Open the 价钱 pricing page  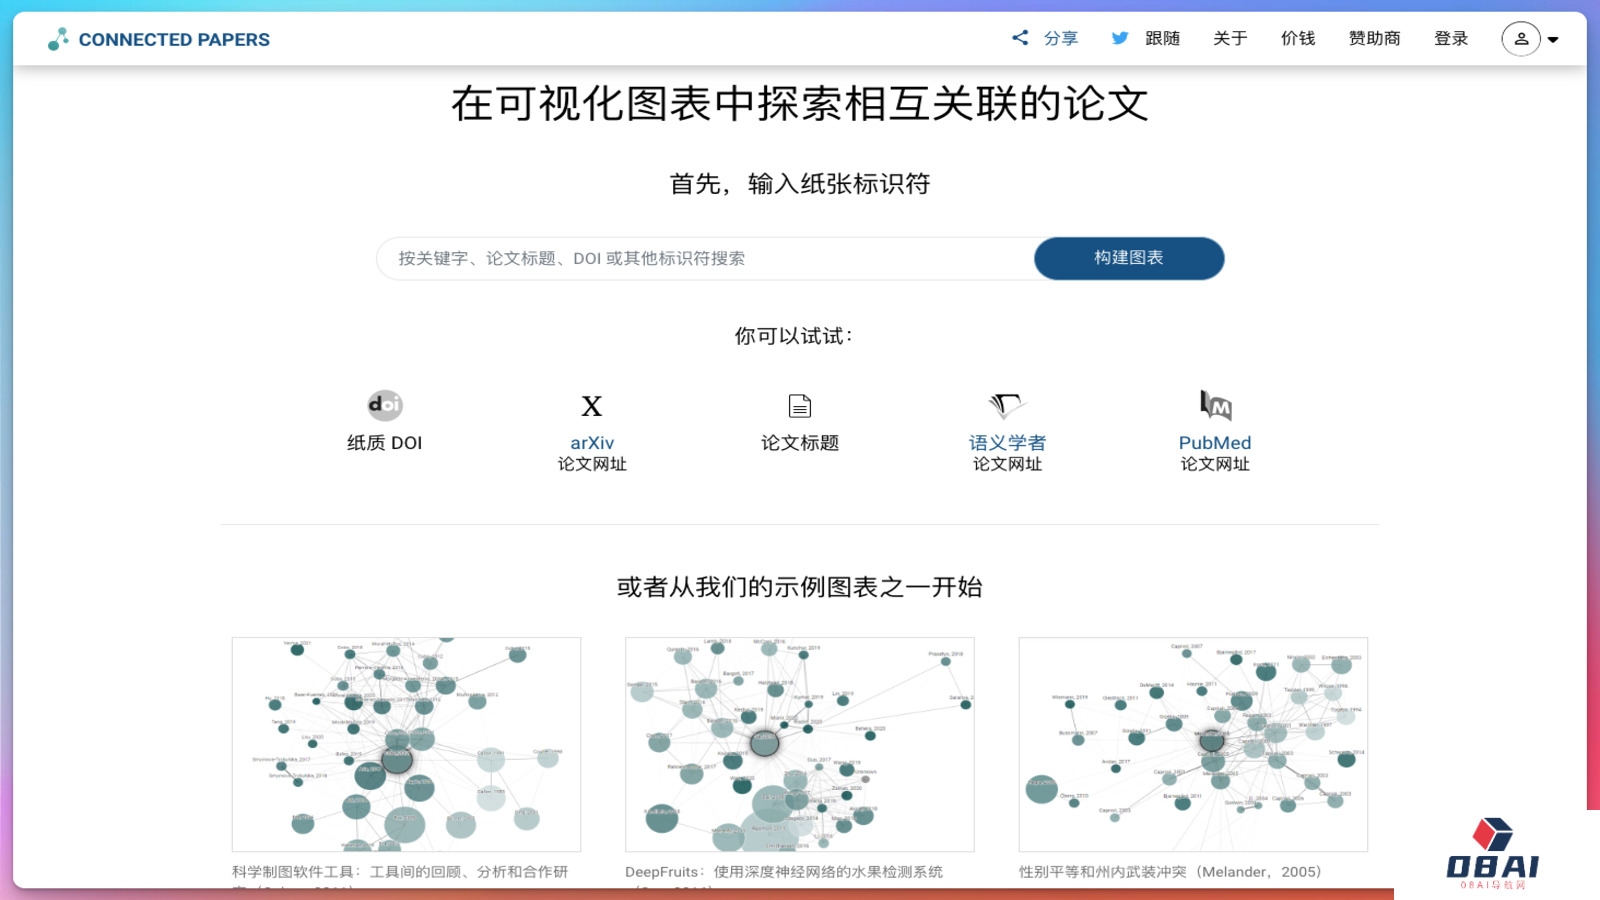1298,38
